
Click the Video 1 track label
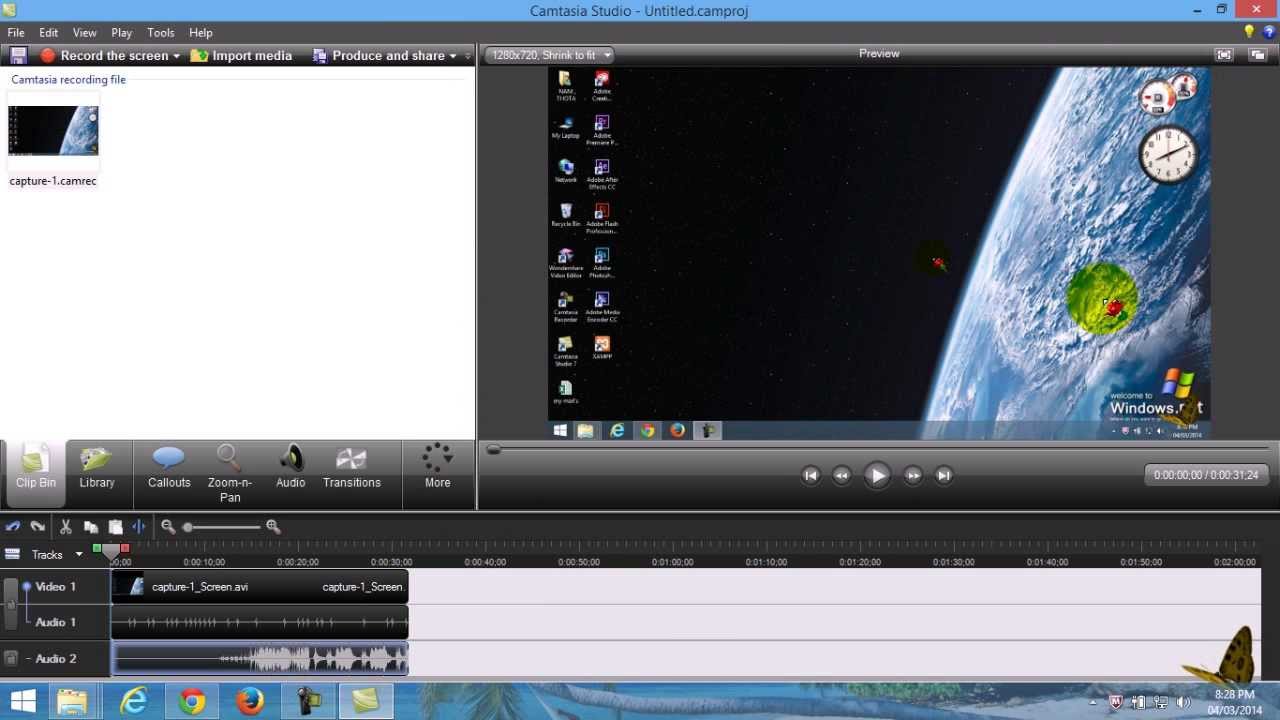pyautogui.click(x=56, y=587)
